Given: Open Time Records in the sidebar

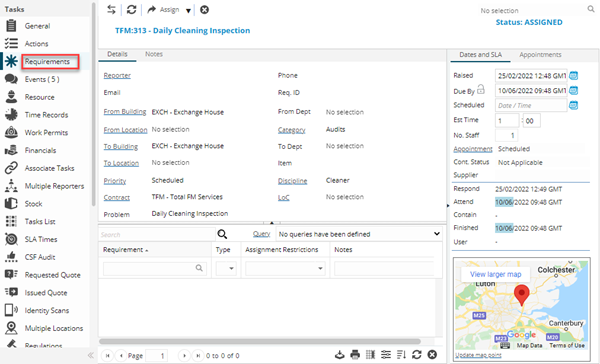Looking at the screenshot, I should coord(46,115).
